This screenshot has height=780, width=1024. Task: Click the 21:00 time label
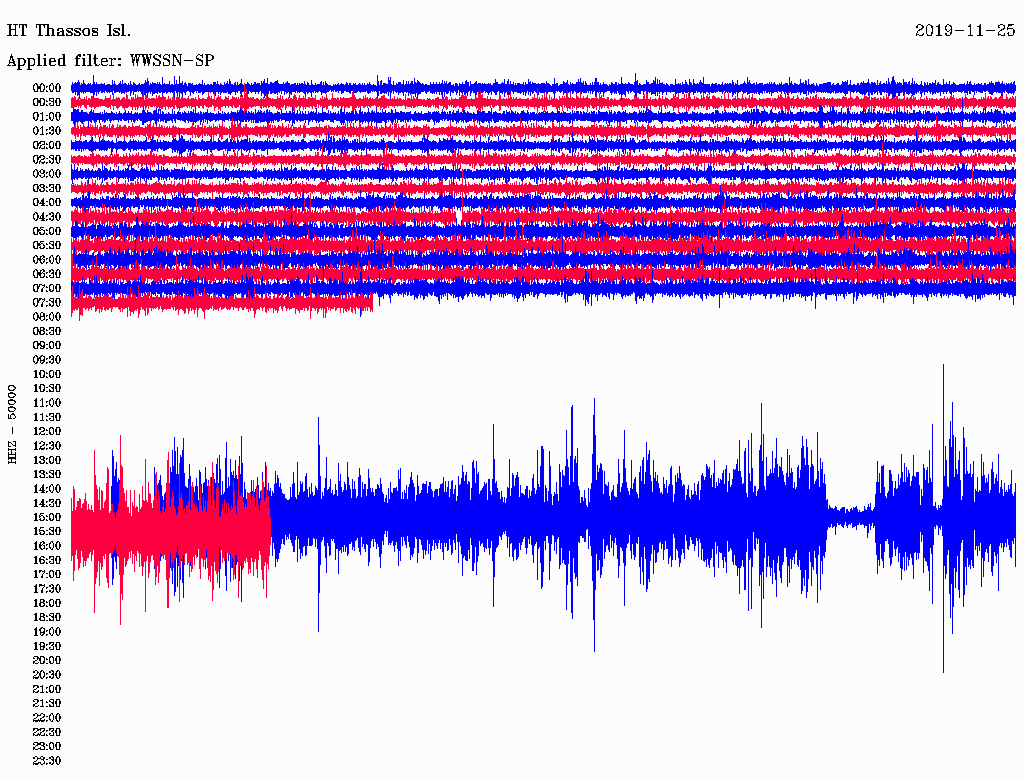47,689
